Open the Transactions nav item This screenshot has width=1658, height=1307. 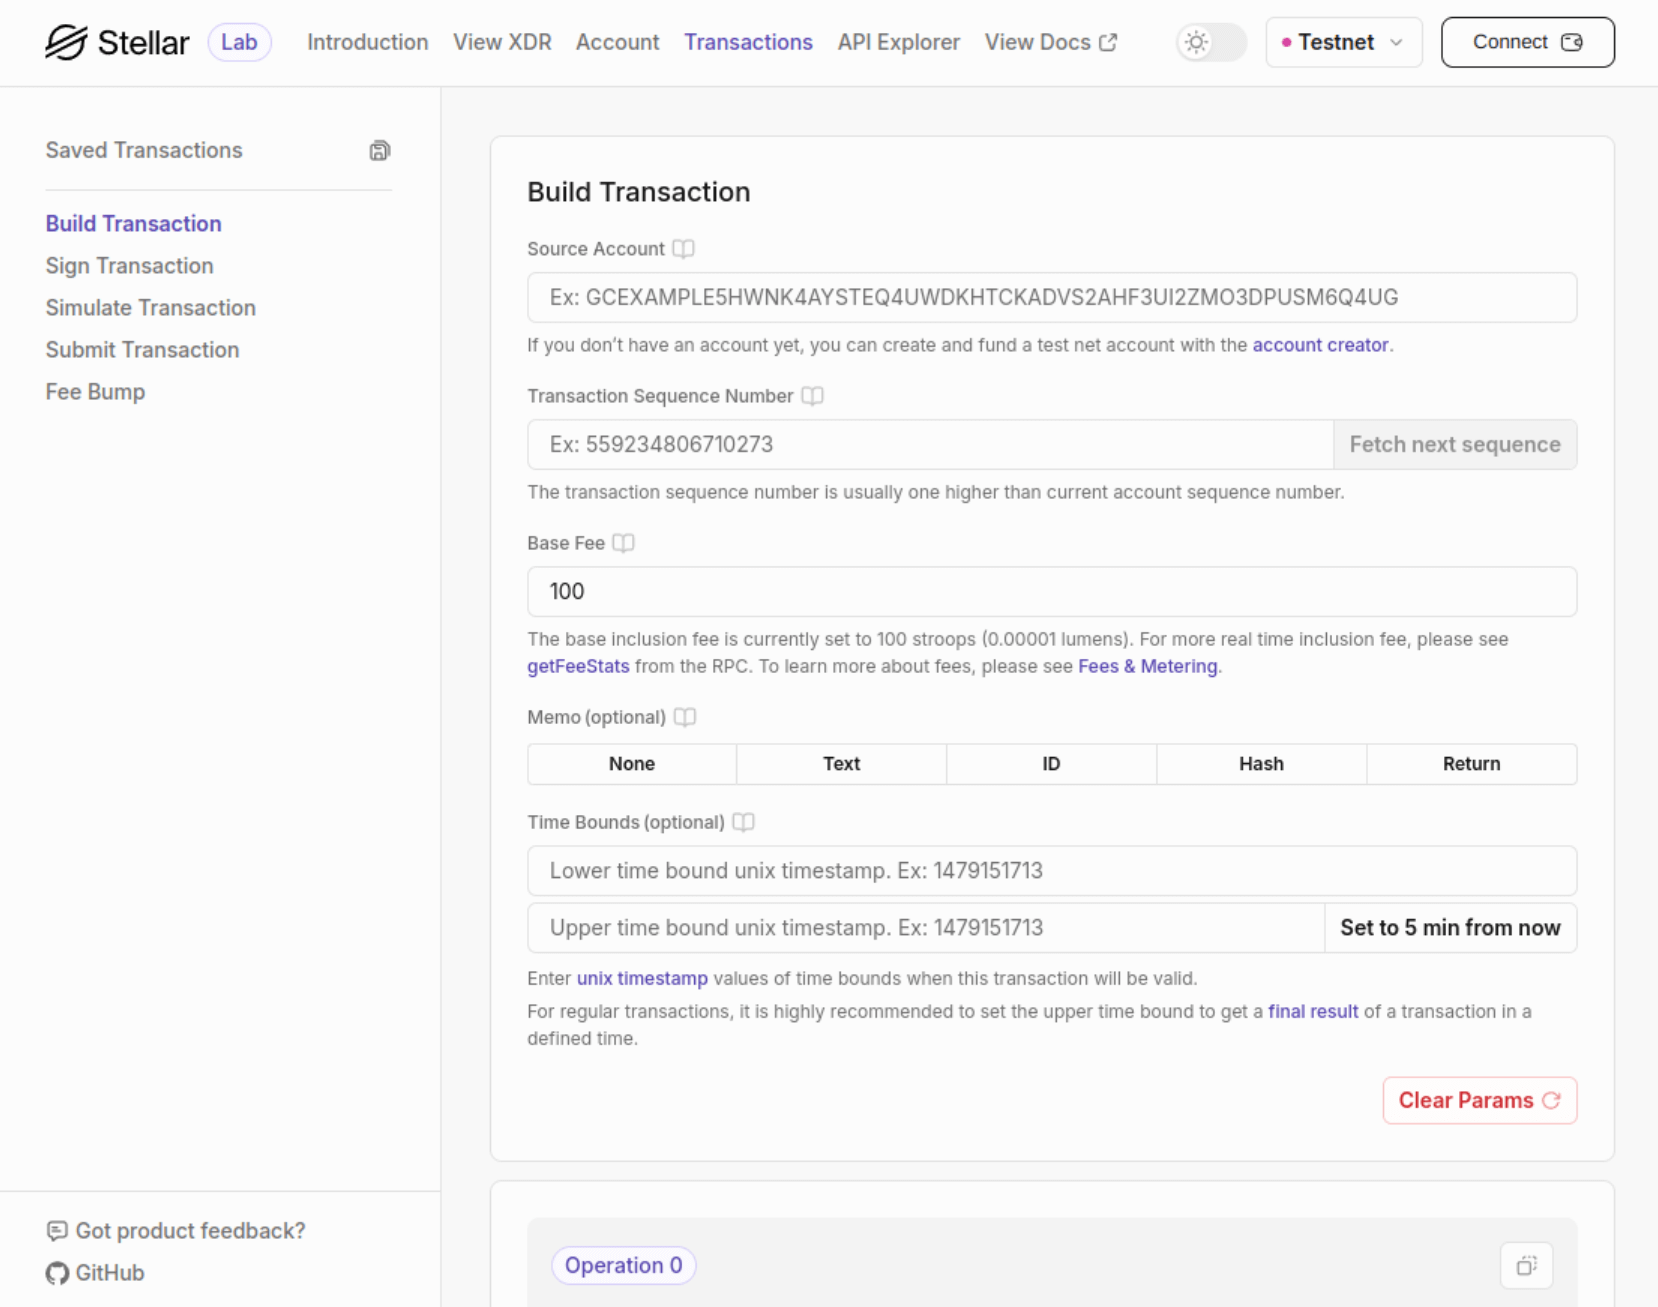point(748,42)
